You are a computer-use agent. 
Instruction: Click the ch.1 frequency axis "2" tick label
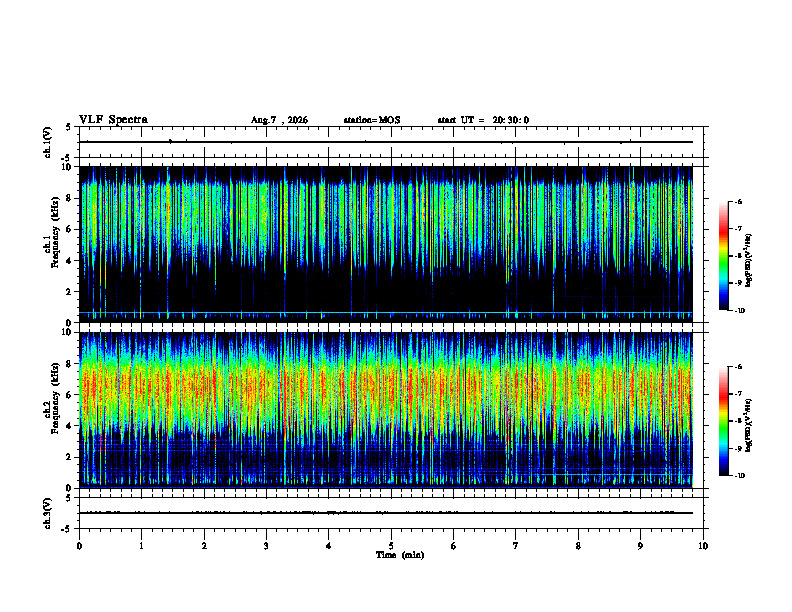(x=70, y=292)
